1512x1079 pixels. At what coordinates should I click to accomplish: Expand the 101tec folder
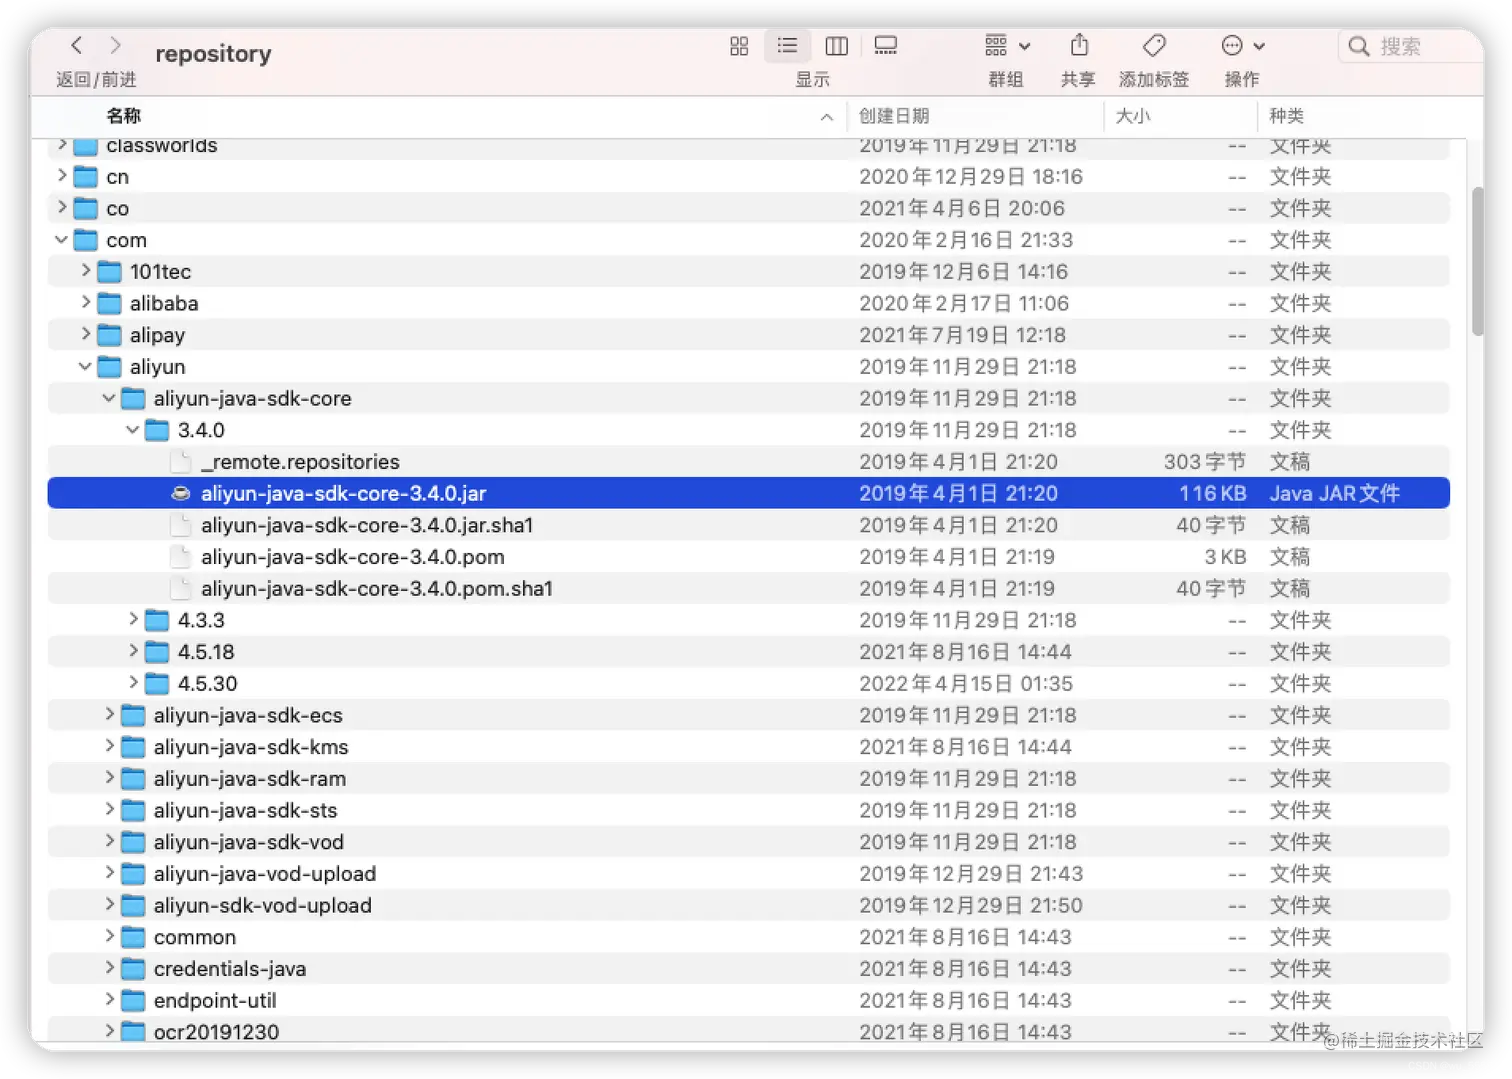coord(86,271)
